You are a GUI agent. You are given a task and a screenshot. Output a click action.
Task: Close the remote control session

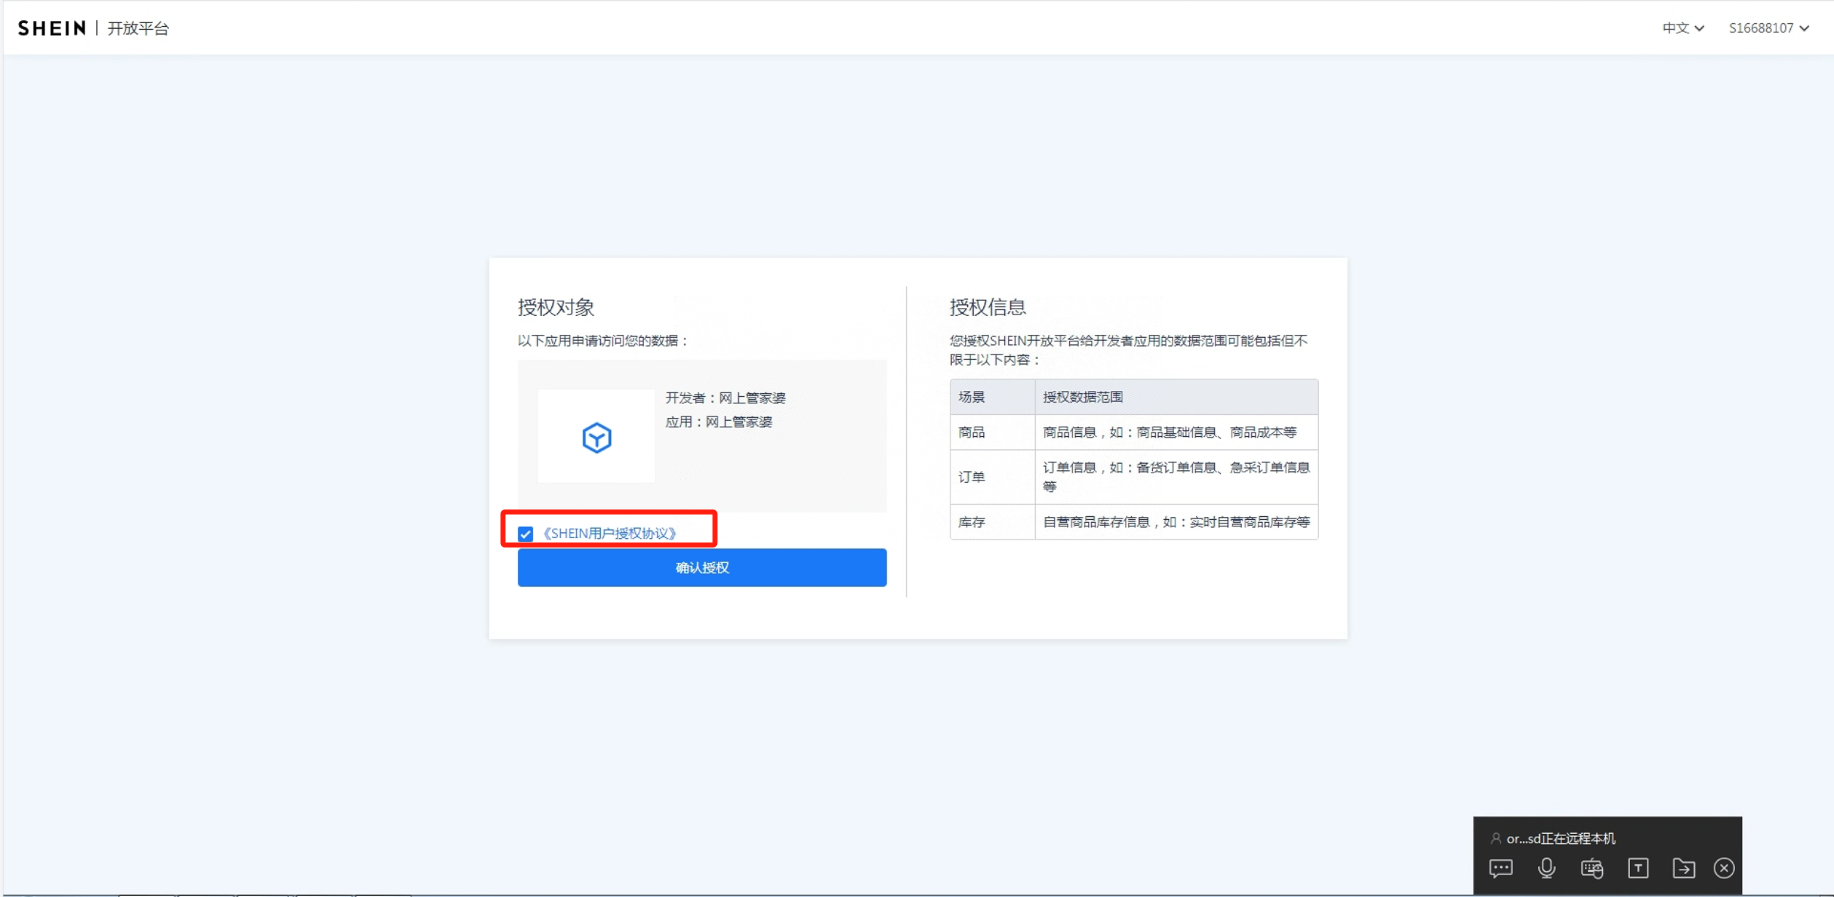coord(1724,868)
